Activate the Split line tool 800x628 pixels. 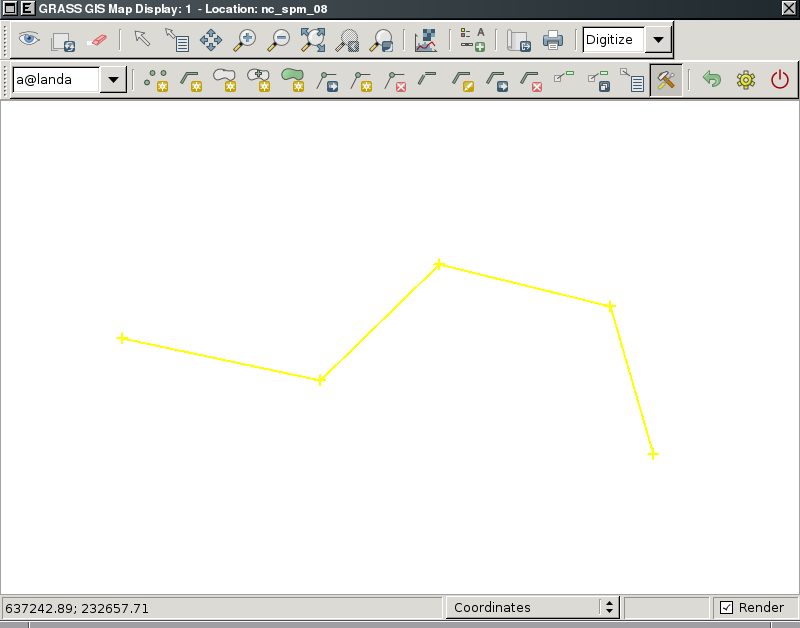[427, 78]
